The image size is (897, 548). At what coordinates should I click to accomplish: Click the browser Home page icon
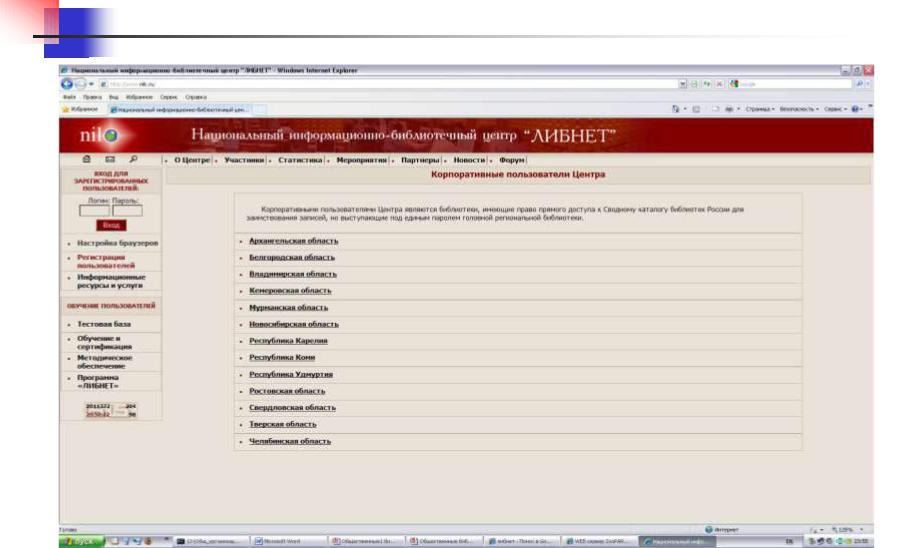click(x=676, y=109)
